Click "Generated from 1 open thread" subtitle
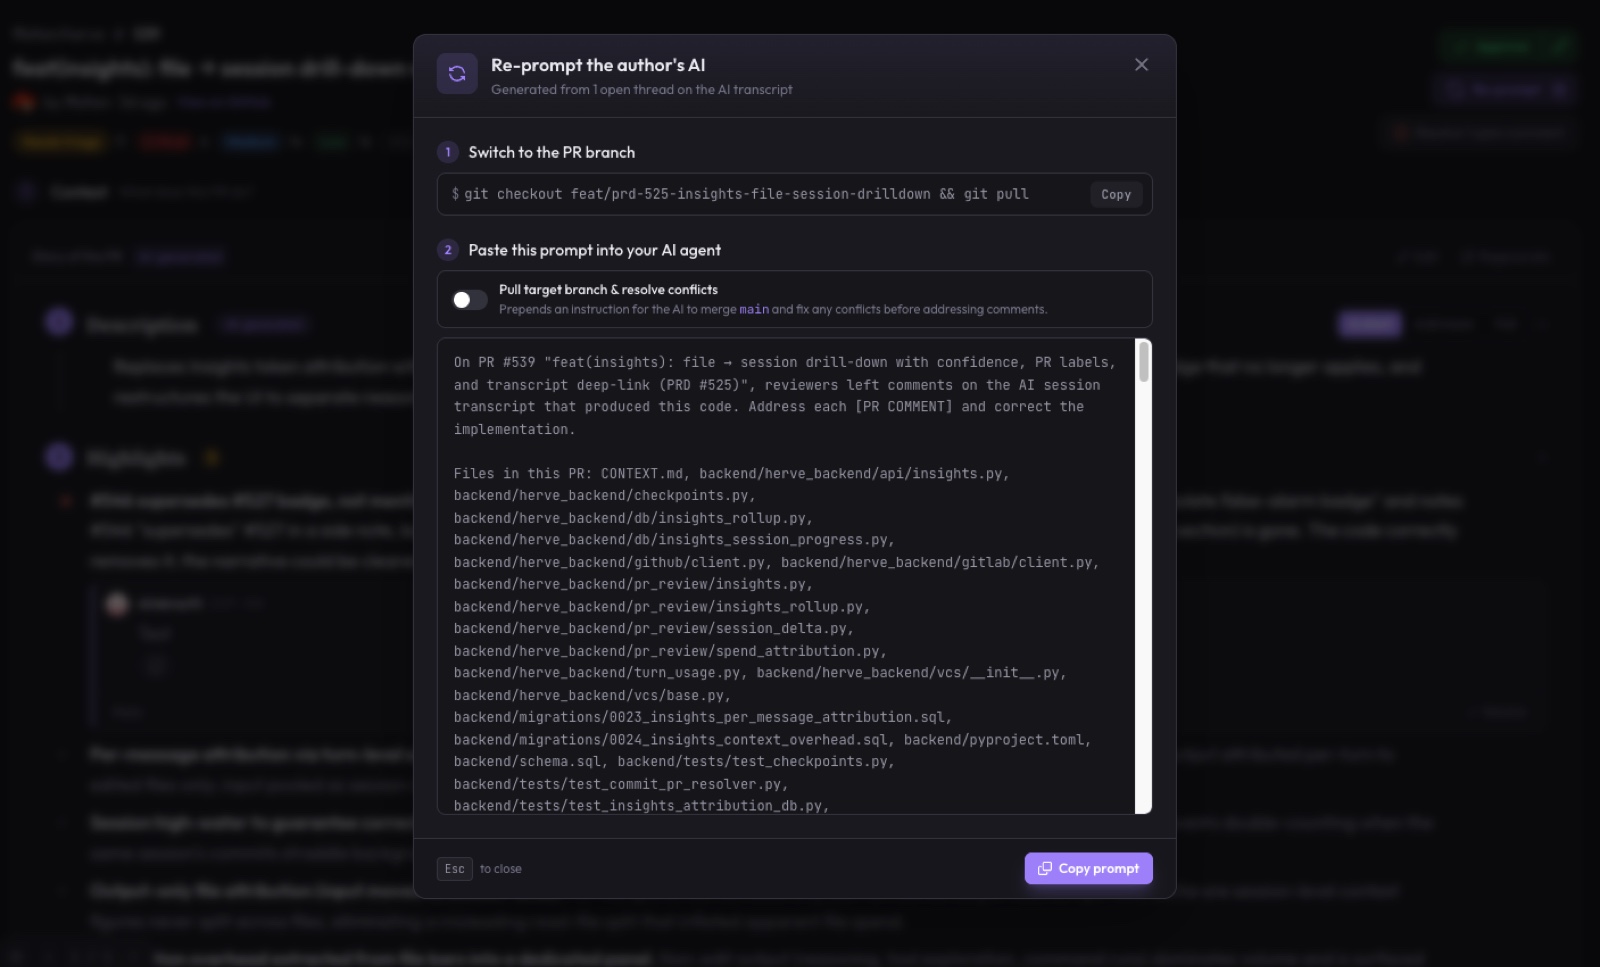The image size is (1600, 967). pos(641,90)
